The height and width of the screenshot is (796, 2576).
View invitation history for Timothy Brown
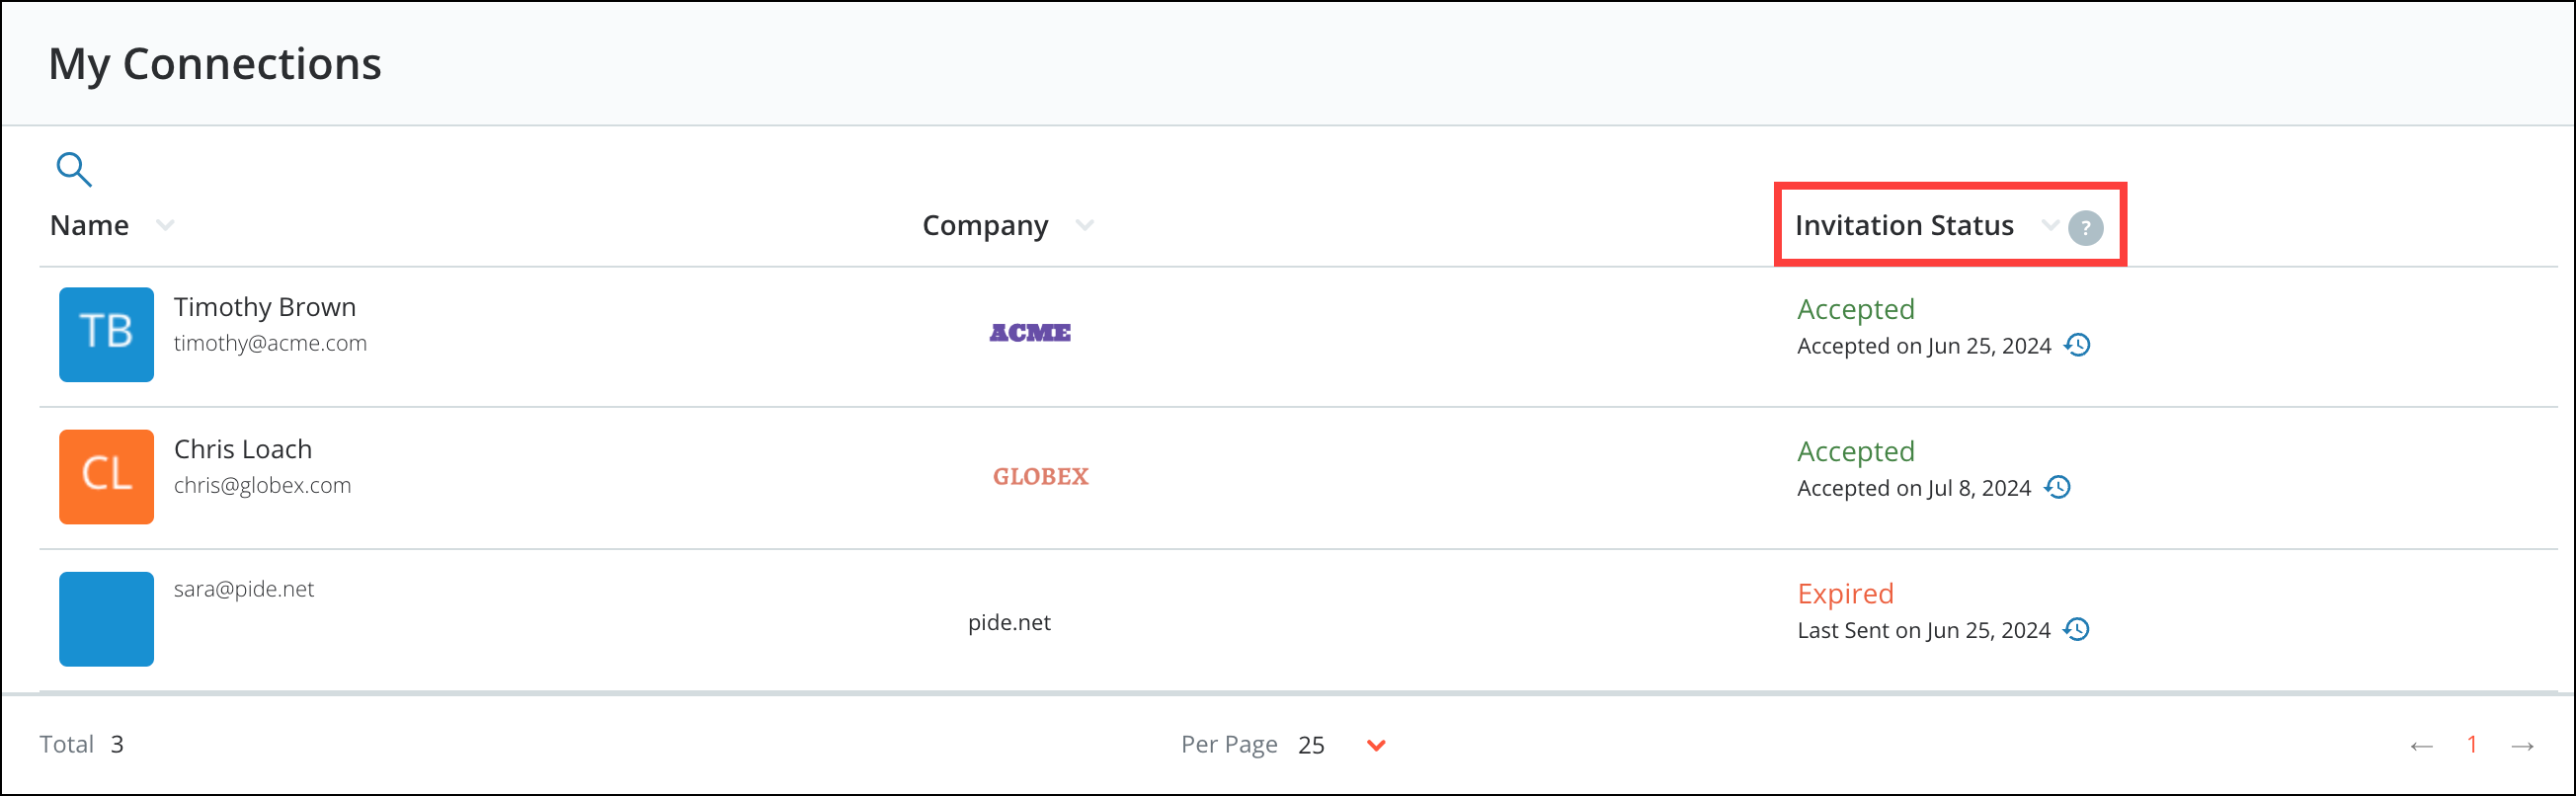pyautogui.click(x=2078, y=345)
